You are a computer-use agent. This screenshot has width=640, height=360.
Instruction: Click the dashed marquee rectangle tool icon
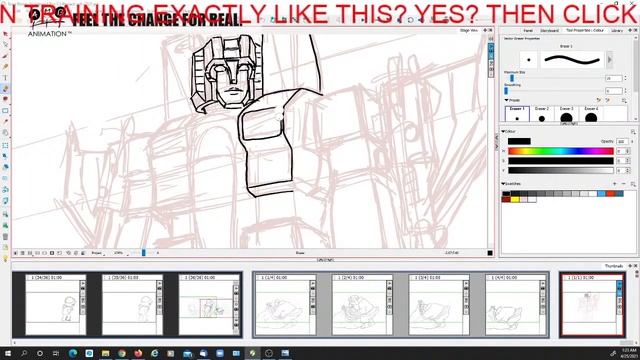point(5,145)
